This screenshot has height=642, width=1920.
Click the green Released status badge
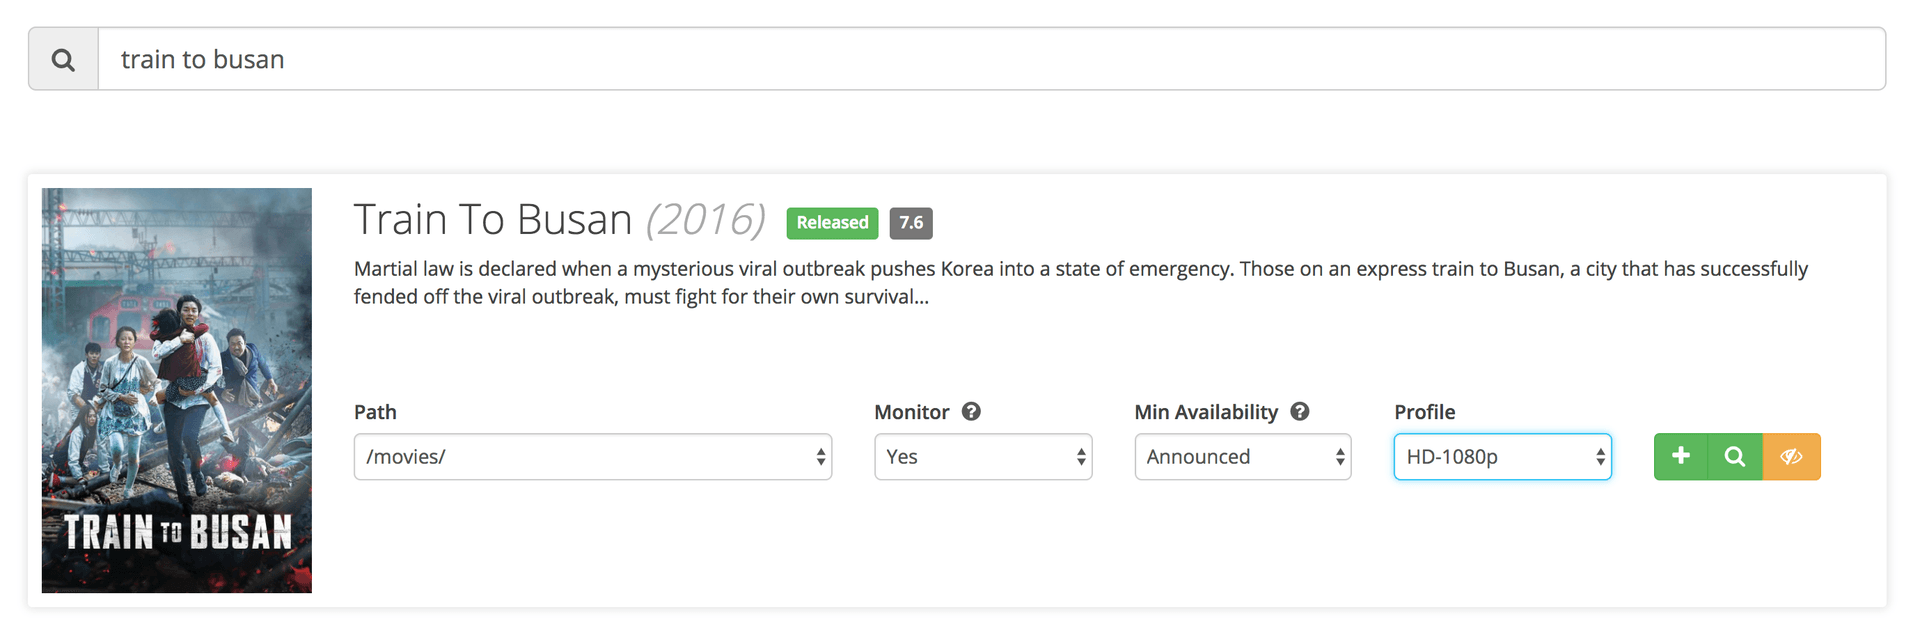pyautogui.click(x=832, y=223)
